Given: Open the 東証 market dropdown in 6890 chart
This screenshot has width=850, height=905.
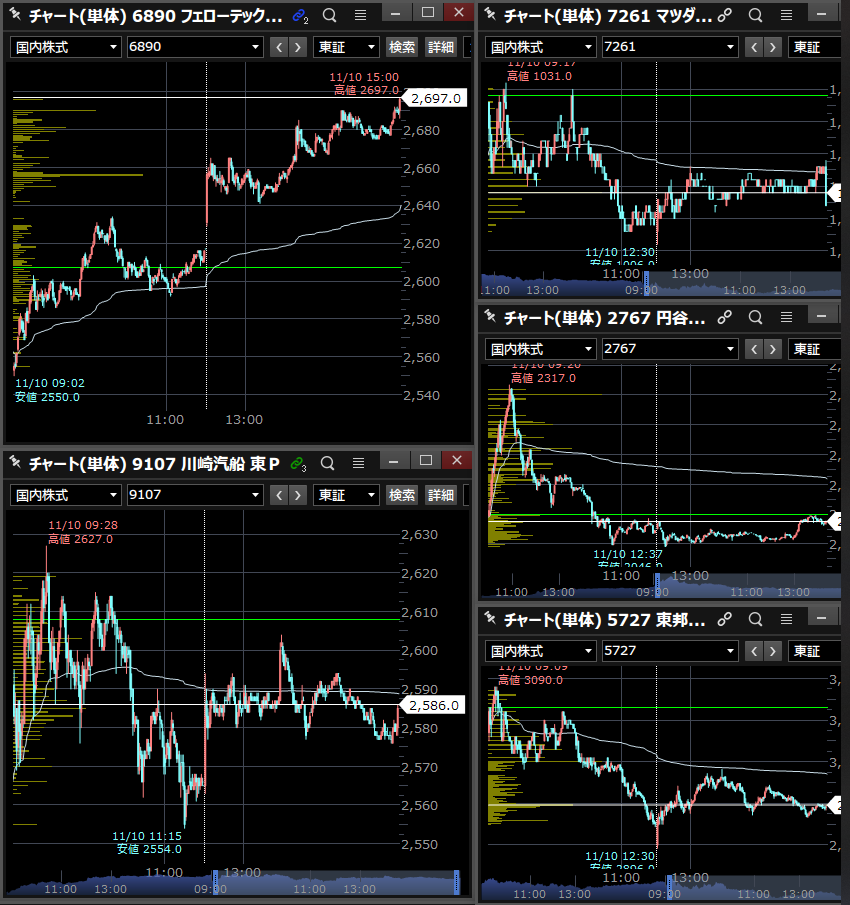Looking at the screenshot, I should coord(346,47).
